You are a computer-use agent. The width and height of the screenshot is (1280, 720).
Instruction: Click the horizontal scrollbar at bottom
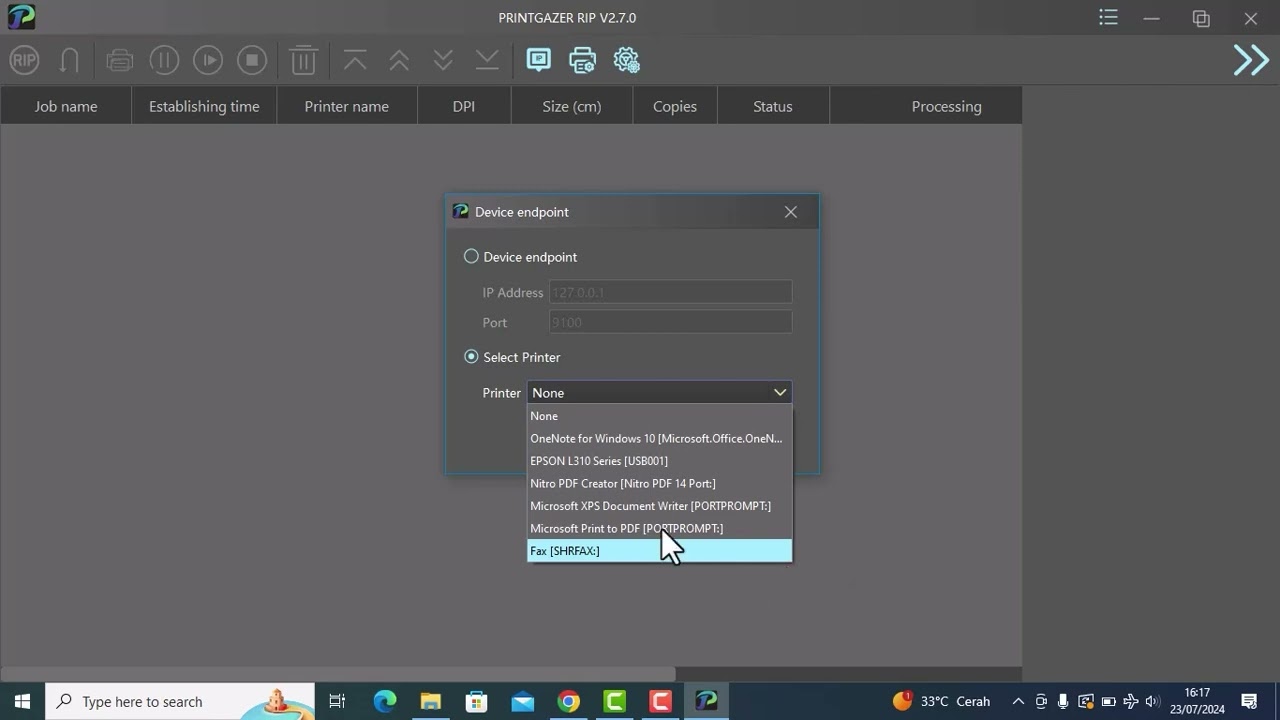coord(338,674)
